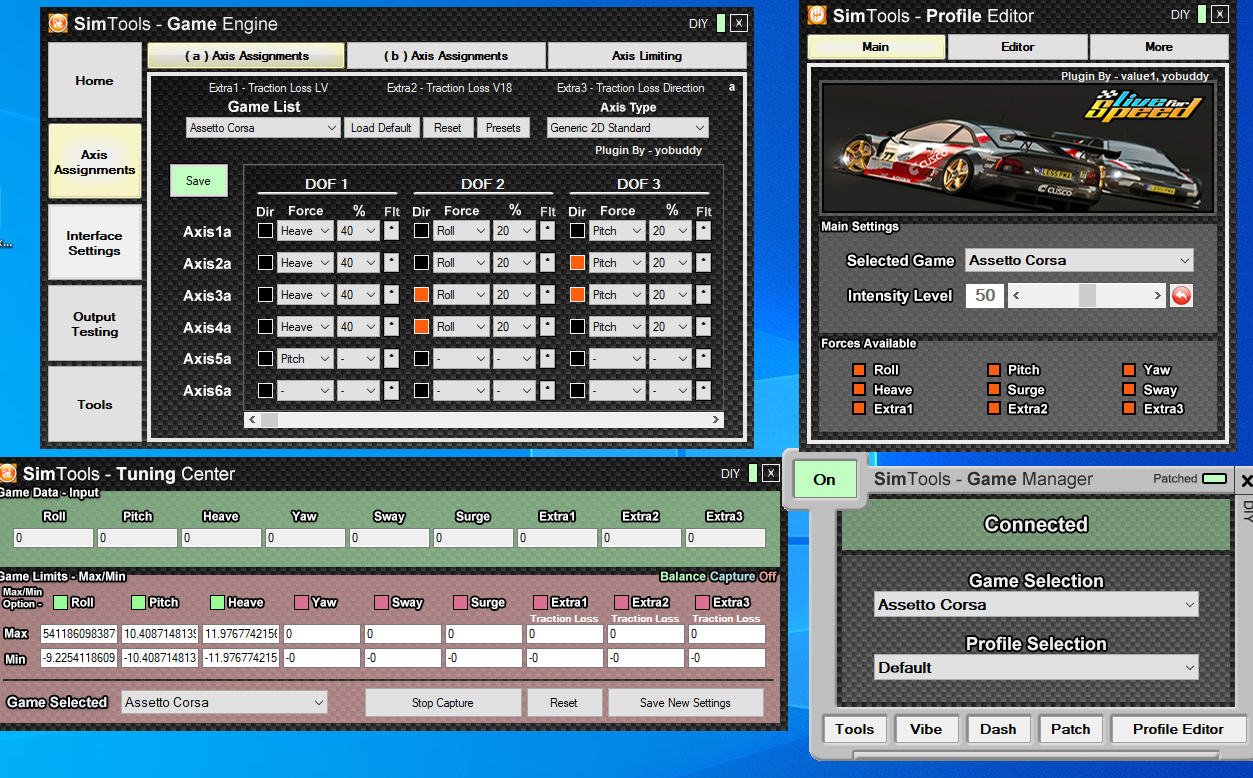Image resolution: width=1253 pixels, height=778 pixels.
Task: Open Axis2a DOF 1 filter asterisk button
Action: [391, 263]
